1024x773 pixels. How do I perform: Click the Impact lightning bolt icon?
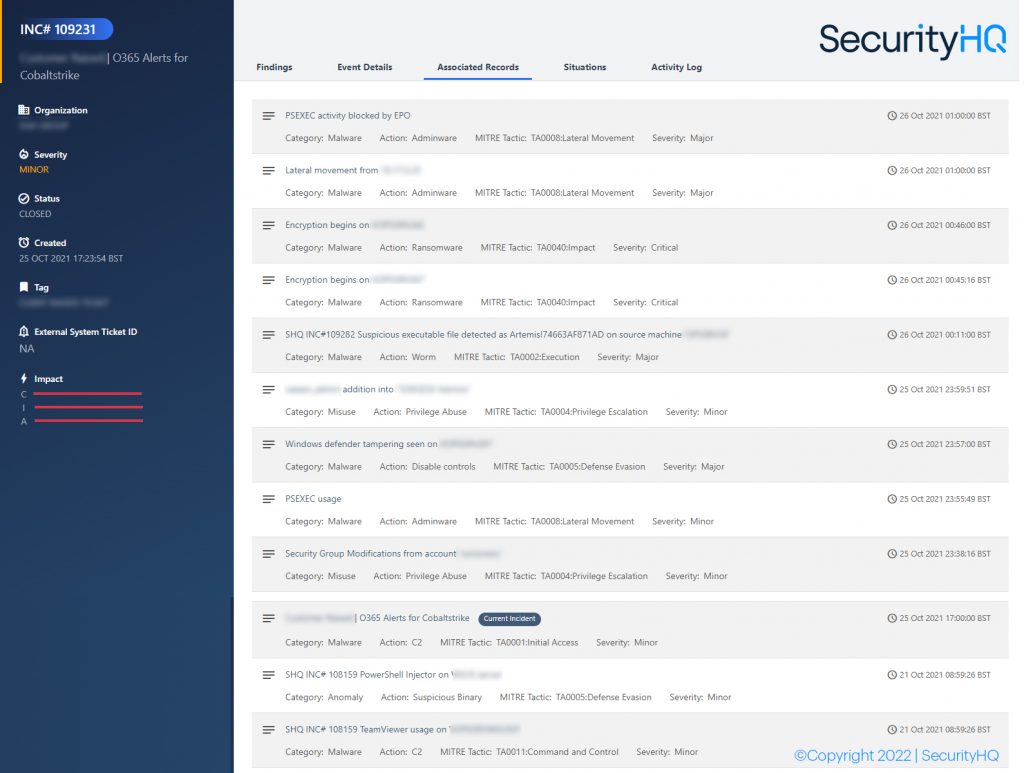(24, 378)
